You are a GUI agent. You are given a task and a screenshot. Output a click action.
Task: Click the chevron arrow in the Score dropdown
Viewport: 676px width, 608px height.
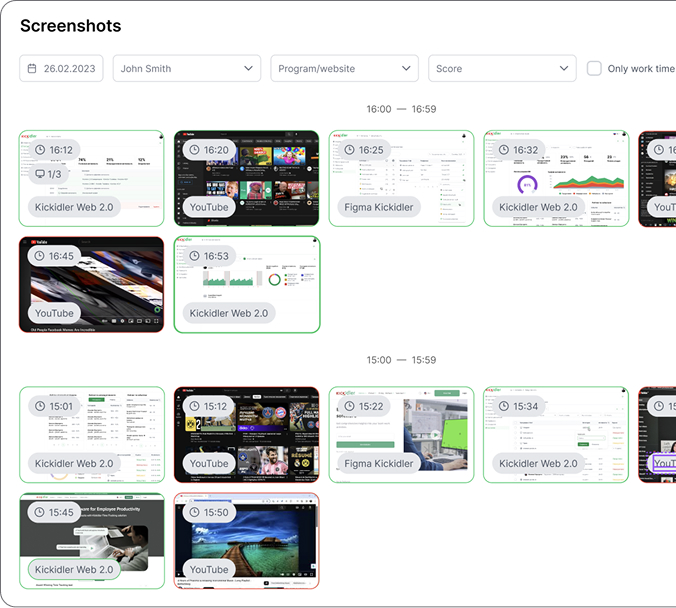(563, 68)
